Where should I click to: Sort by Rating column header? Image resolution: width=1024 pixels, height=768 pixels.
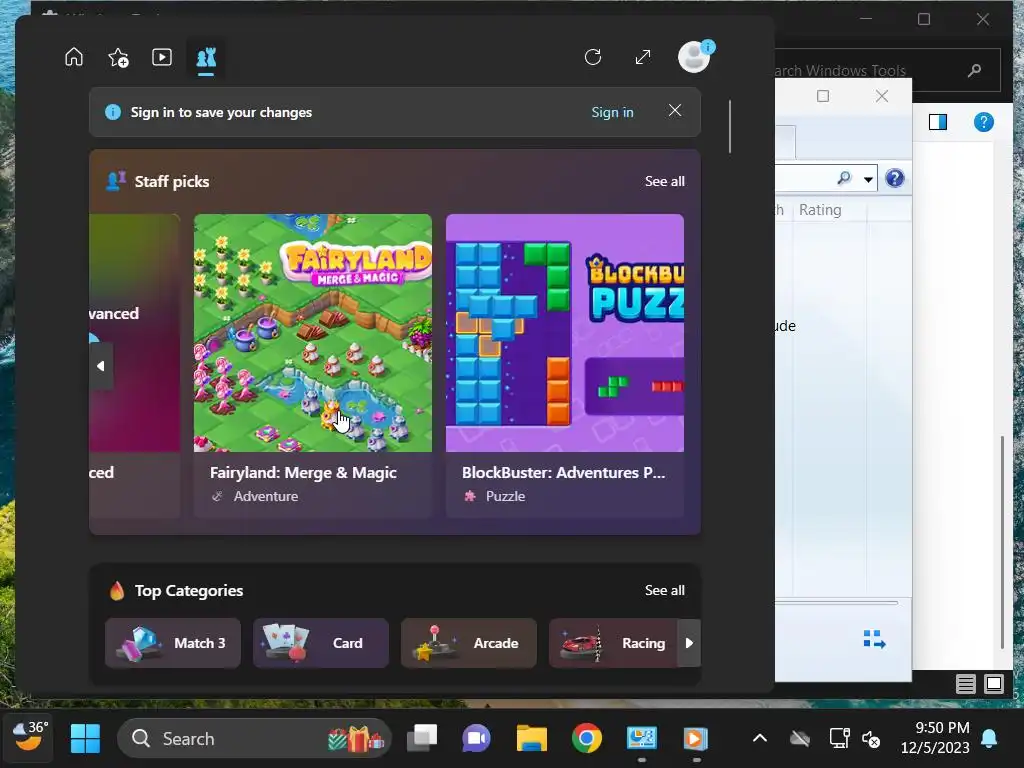820,210
